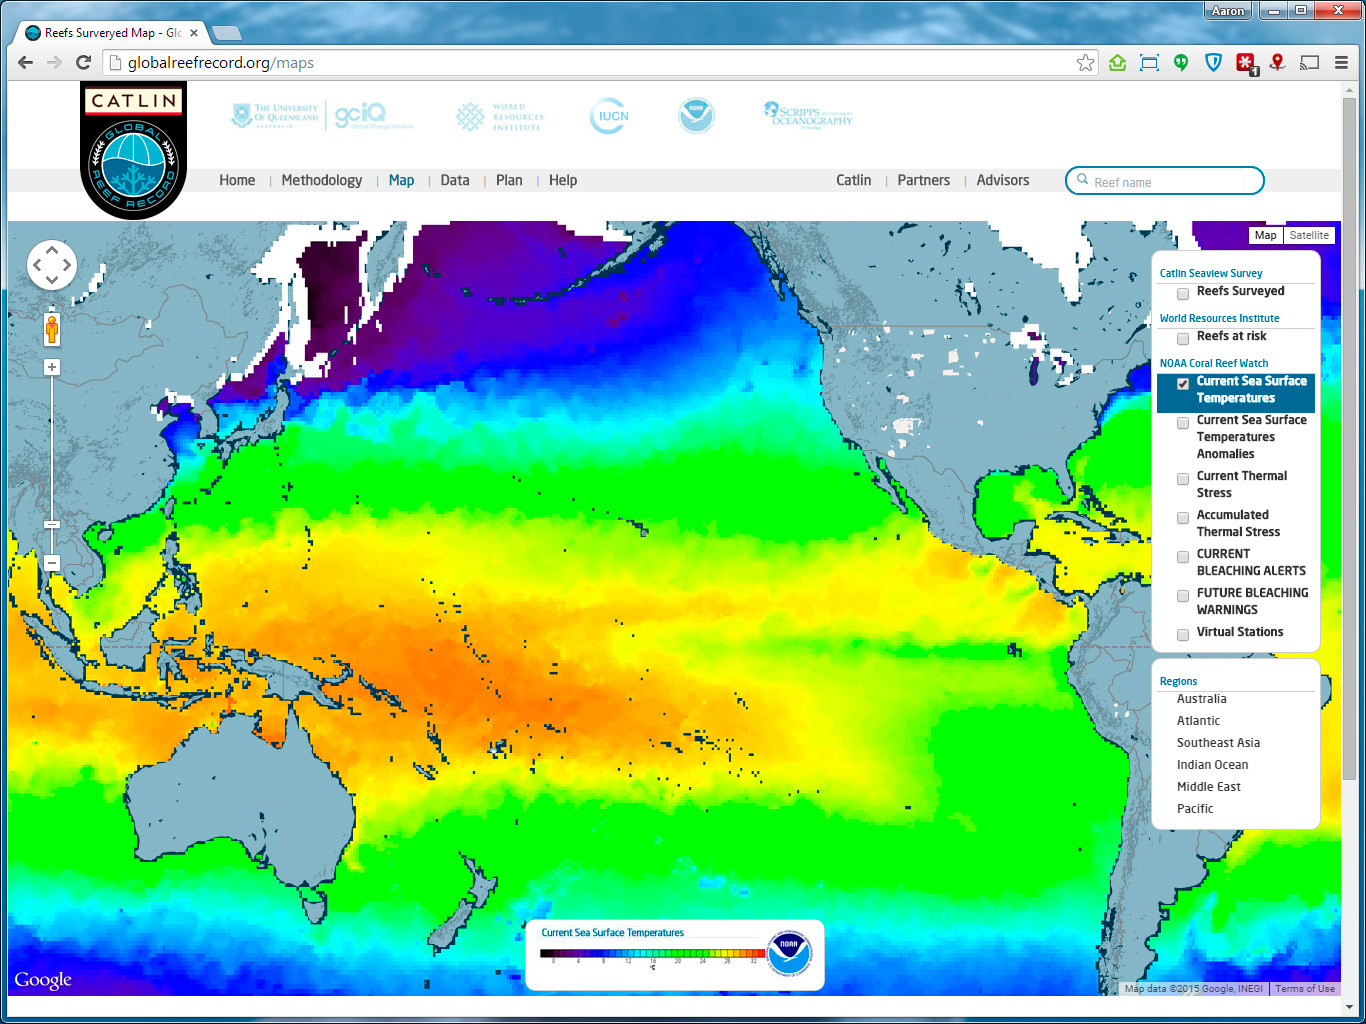Click the Scripps Oceanography logo
The width and height of the screenshot is (1366, 1024).
(808, 114)
